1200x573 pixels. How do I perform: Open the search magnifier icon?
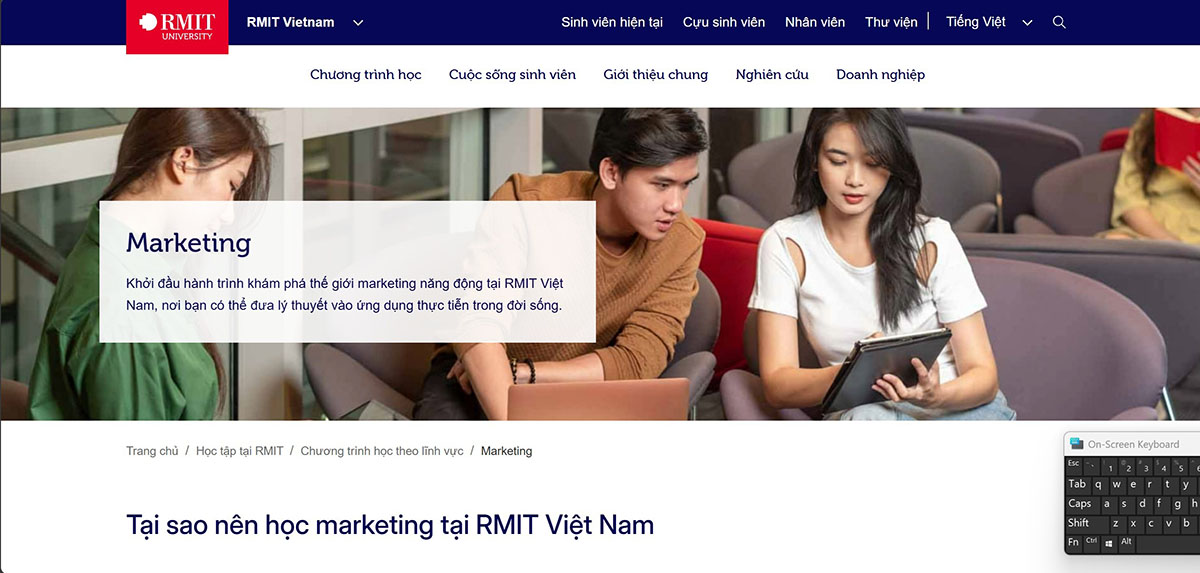[x=1060, y=22]
